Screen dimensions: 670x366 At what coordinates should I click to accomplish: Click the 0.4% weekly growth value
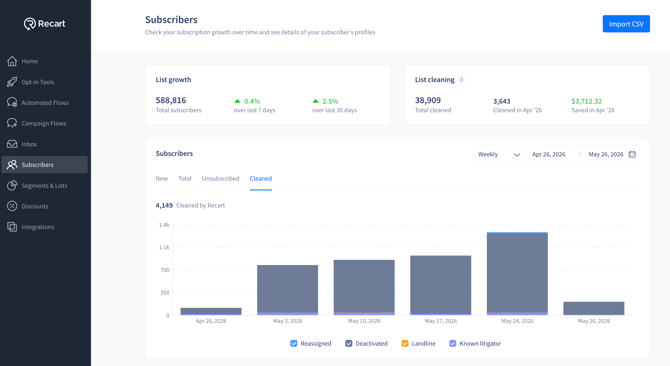tap(252, 101)
